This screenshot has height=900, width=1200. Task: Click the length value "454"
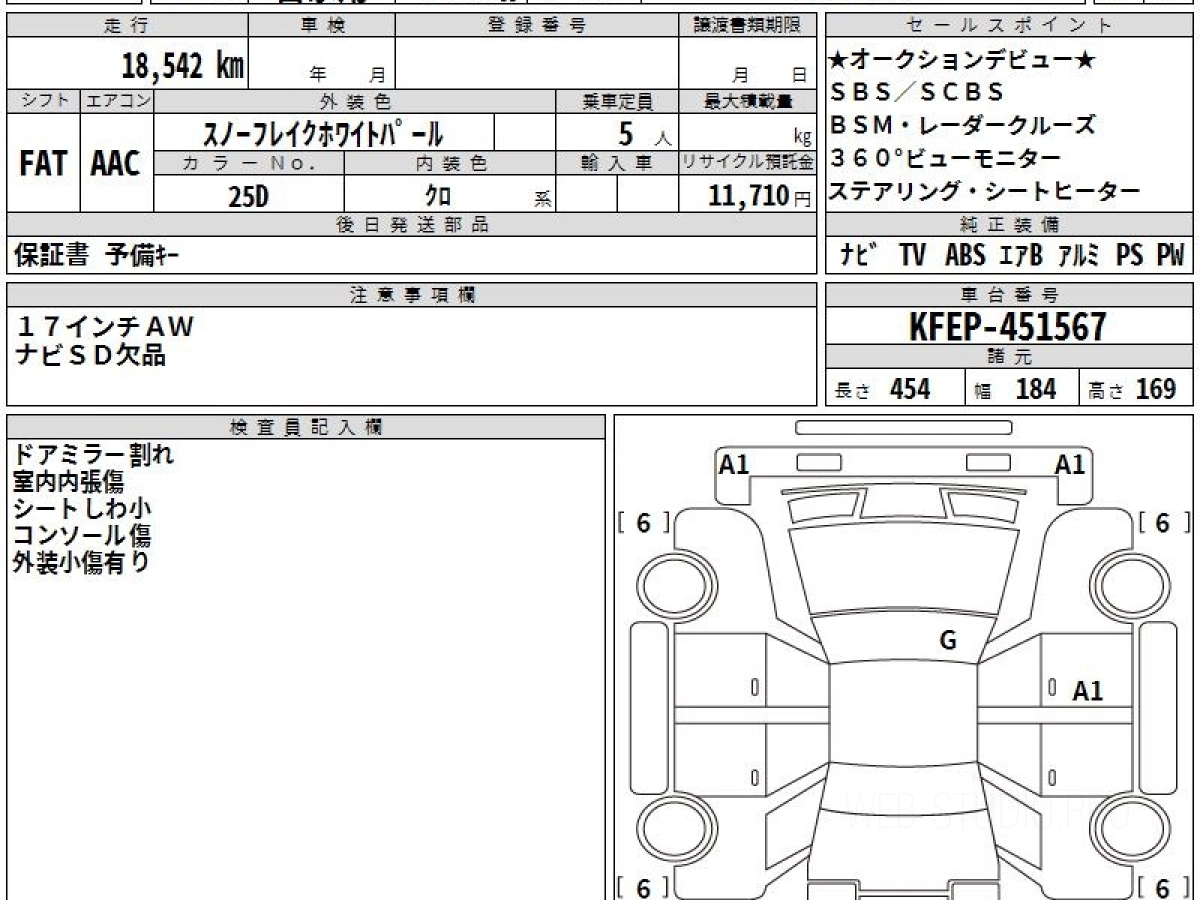click(x=910, y=389)
